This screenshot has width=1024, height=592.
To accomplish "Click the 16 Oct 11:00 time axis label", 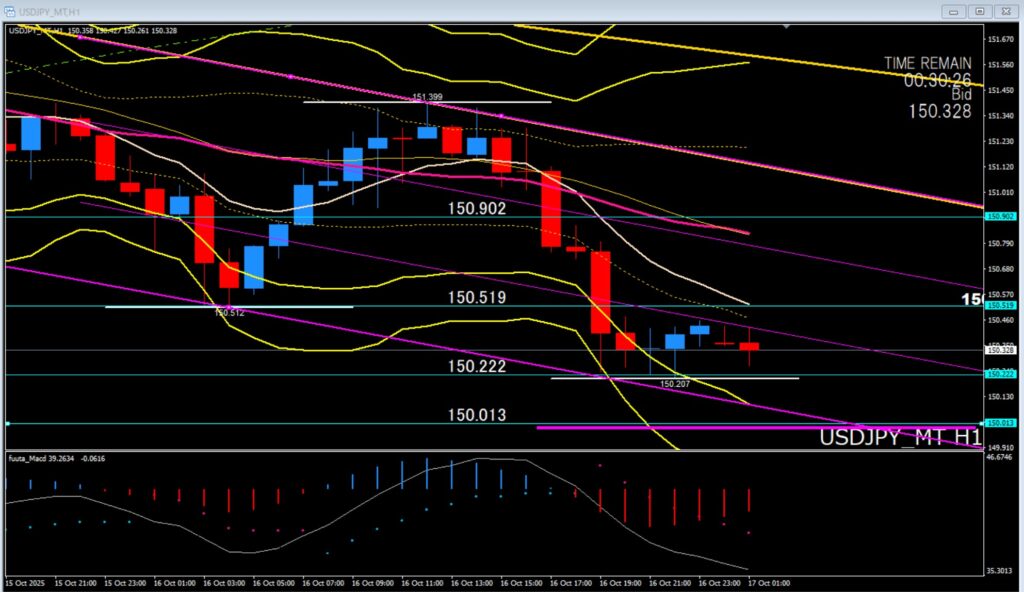I will [424, 582].
